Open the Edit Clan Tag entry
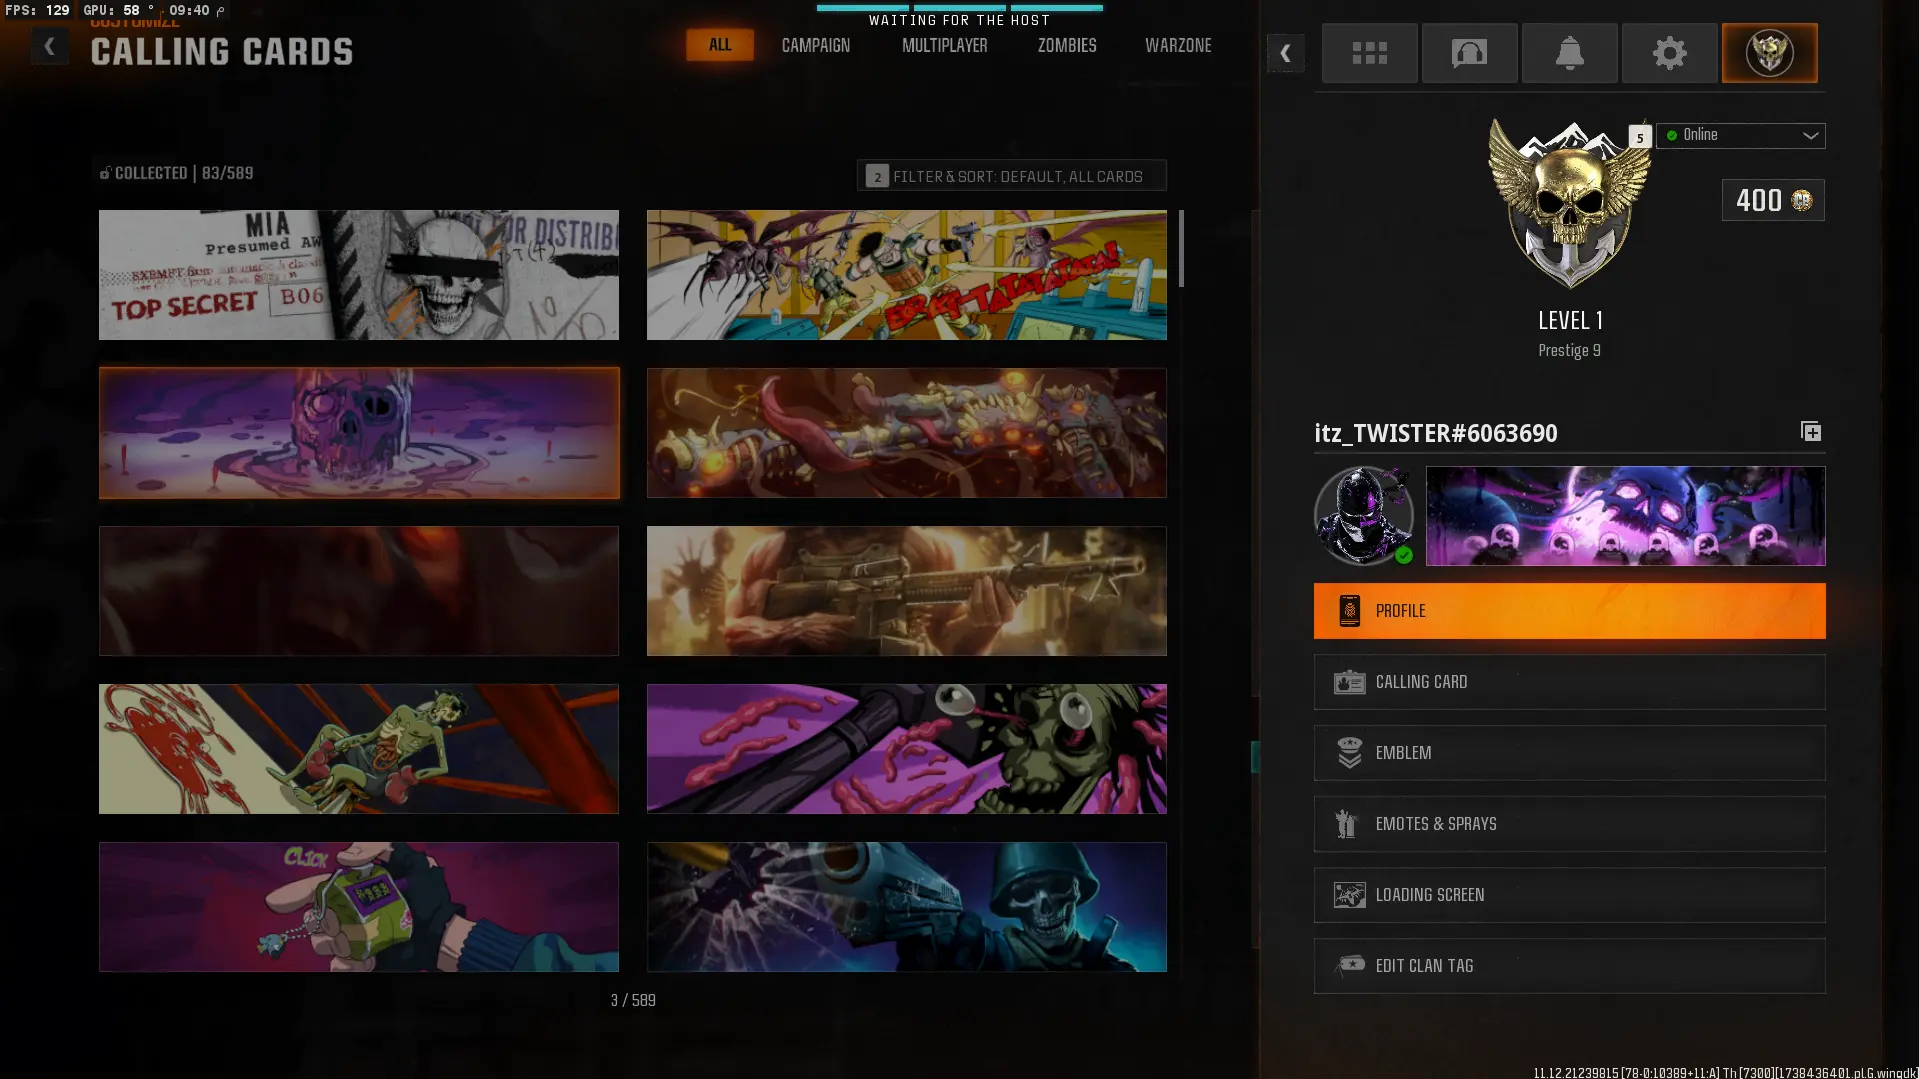 coord(1569,966)
